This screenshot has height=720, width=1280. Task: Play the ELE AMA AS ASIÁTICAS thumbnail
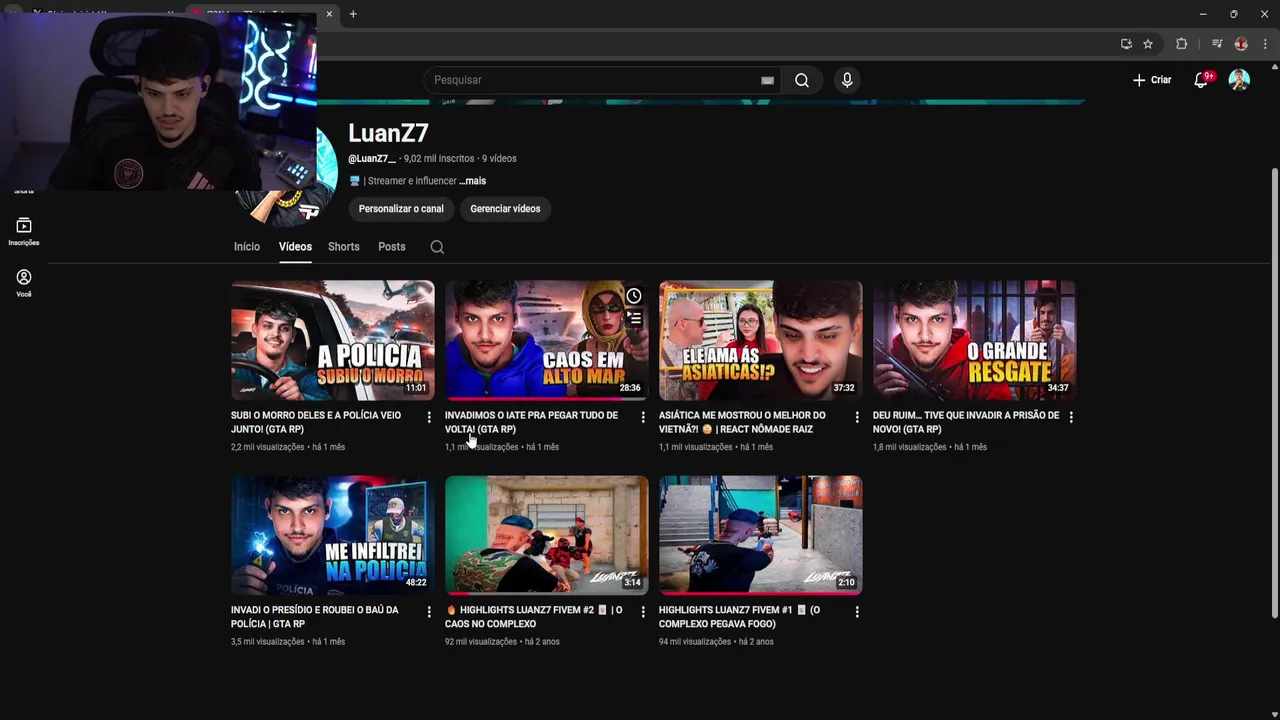[761, 340]
